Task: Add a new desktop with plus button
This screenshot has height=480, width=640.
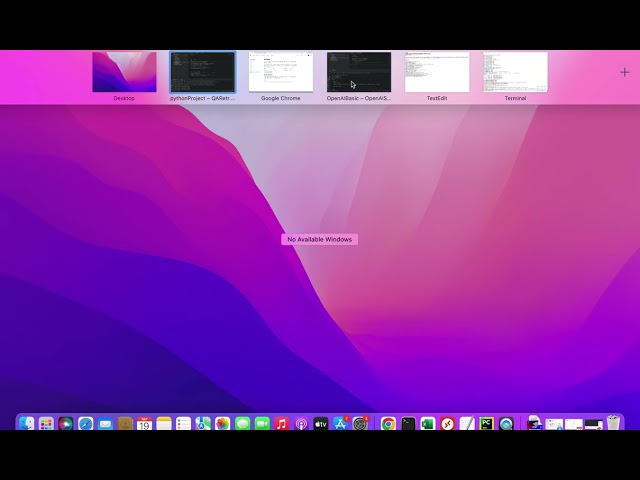Action: click(x=625, y=72)
